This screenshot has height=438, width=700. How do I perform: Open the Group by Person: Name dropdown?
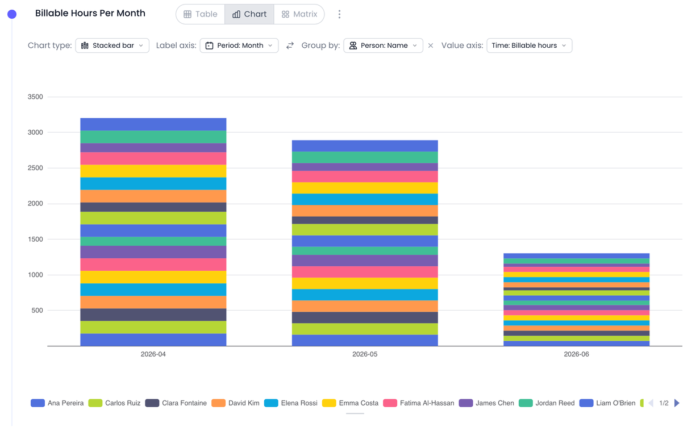coord(383,46)
